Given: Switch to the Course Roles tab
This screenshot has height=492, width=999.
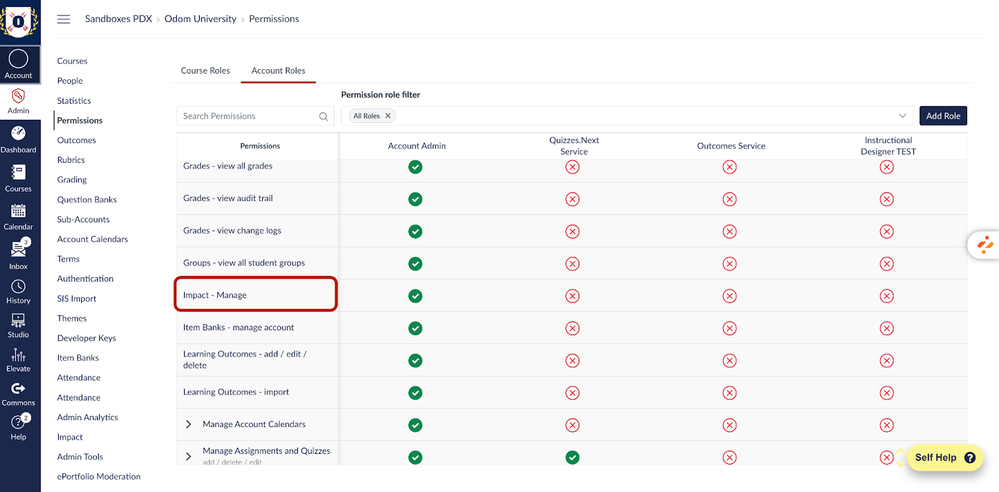Looking at the screenshot, I should 205,71.
